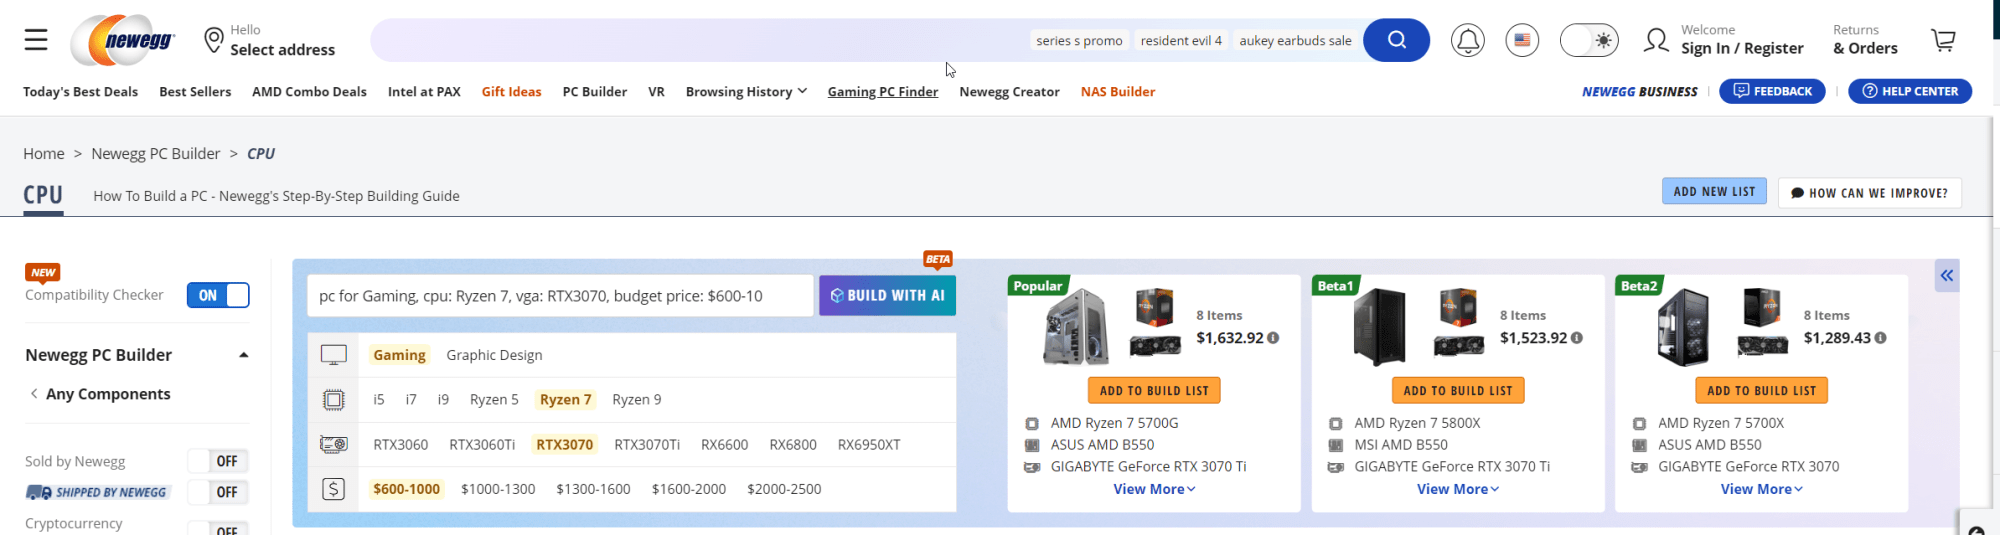Expand View More on Beta2 build
Image resolution: width=2000 pixels, height=535 pixels.
[x=1762, y=489]
